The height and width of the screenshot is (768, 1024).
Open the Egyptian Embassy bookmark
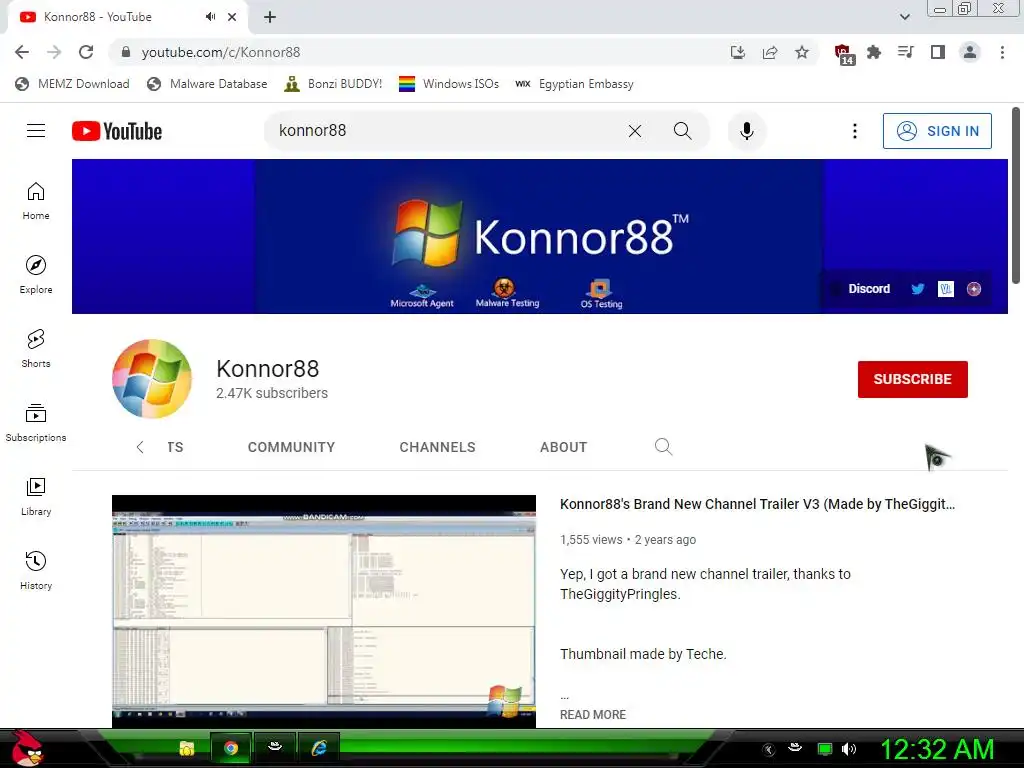[x=574, y=84]
